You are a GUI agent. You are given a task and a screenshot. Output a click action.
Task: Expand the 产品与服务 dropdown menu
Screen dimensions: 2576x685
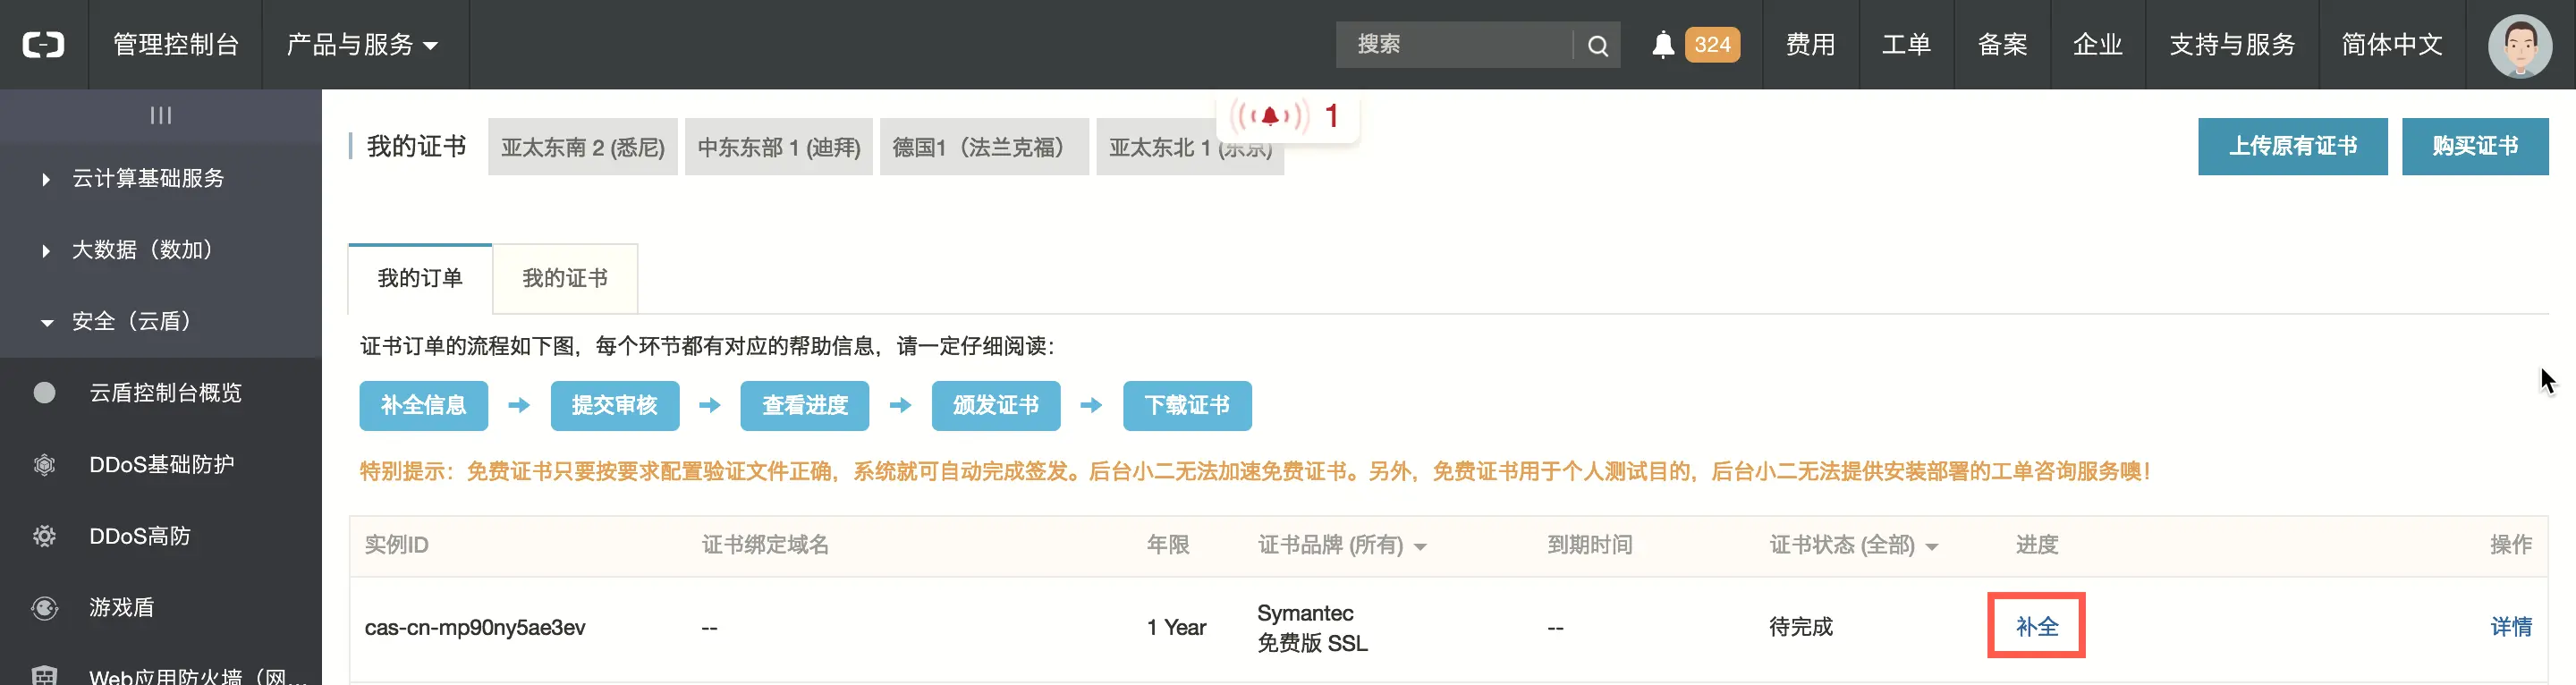point(363,45)
